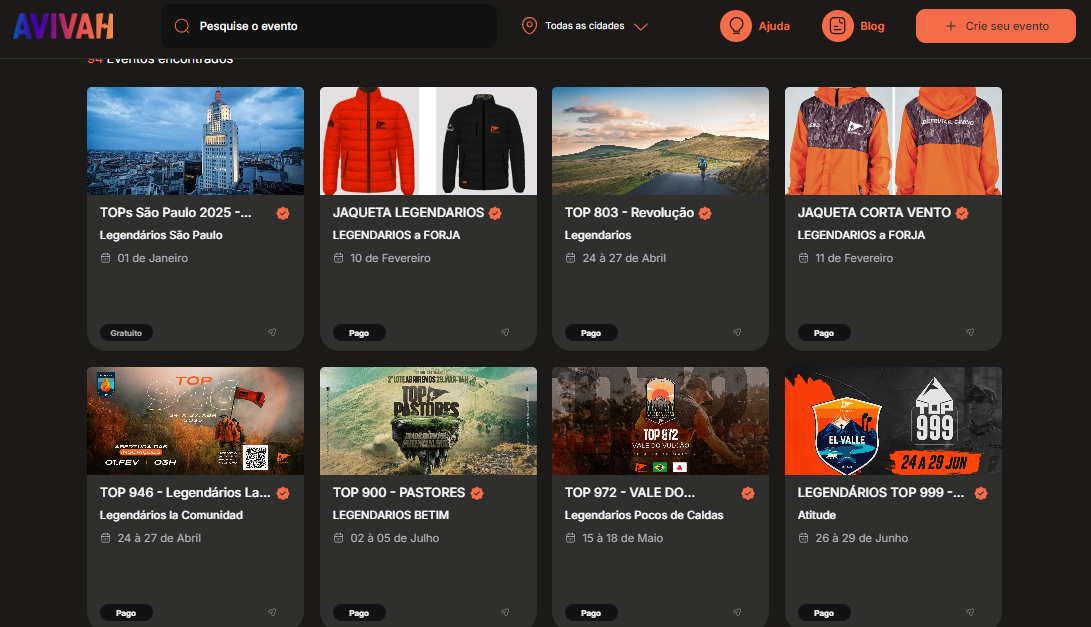This screenshot has height=627, width=1091.
Task: Click the chevron beside Todas as cidades
Action: 641,26
